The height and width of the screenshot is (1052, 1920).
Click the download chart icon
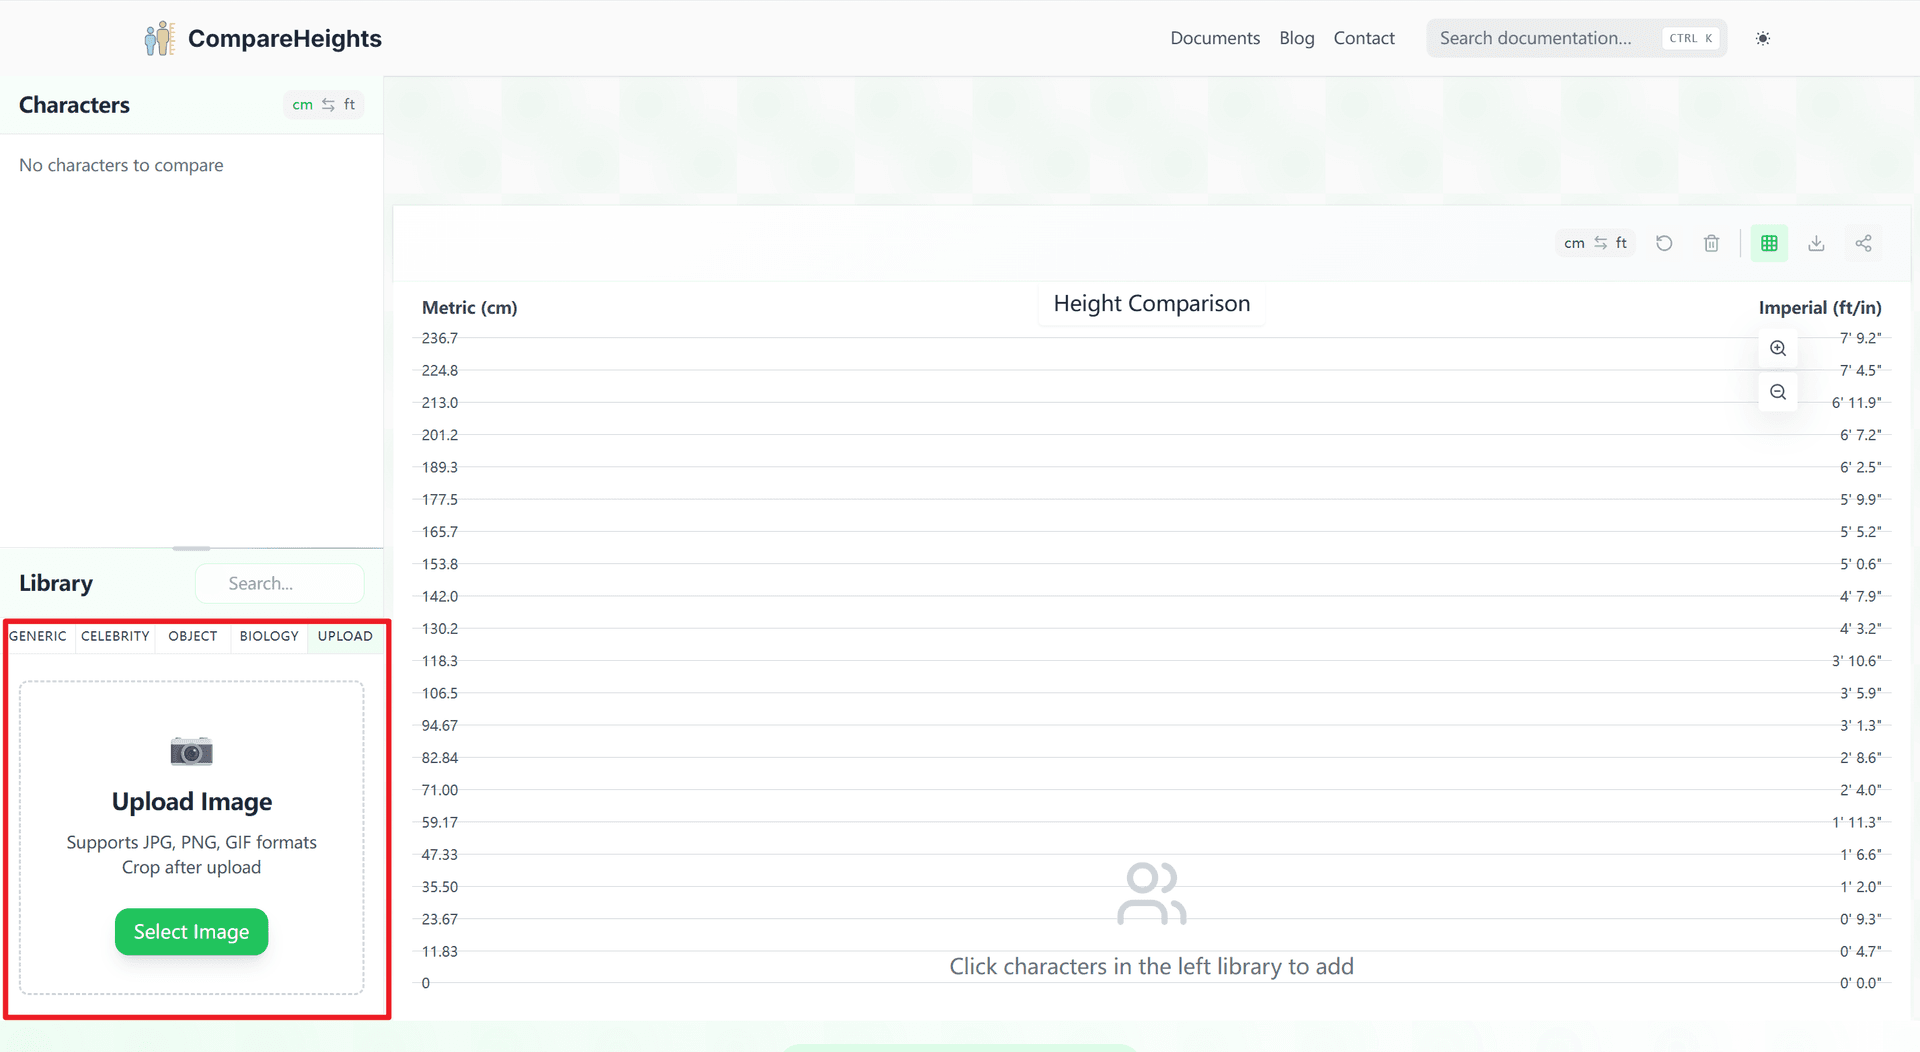pos(1816,243)
